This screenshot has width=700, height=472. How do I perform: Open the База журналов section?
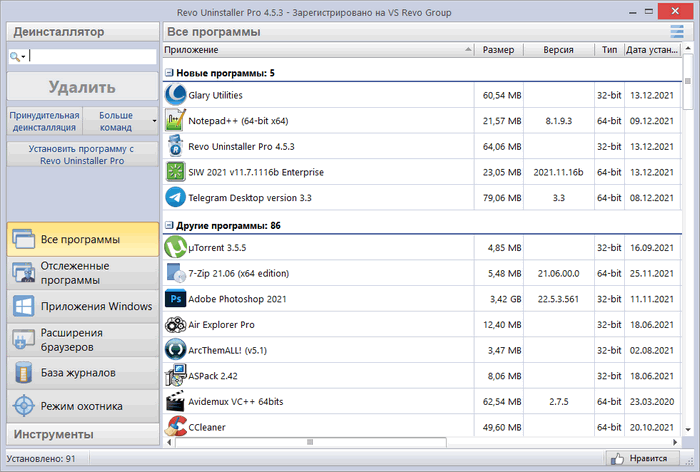coord(83,373)
